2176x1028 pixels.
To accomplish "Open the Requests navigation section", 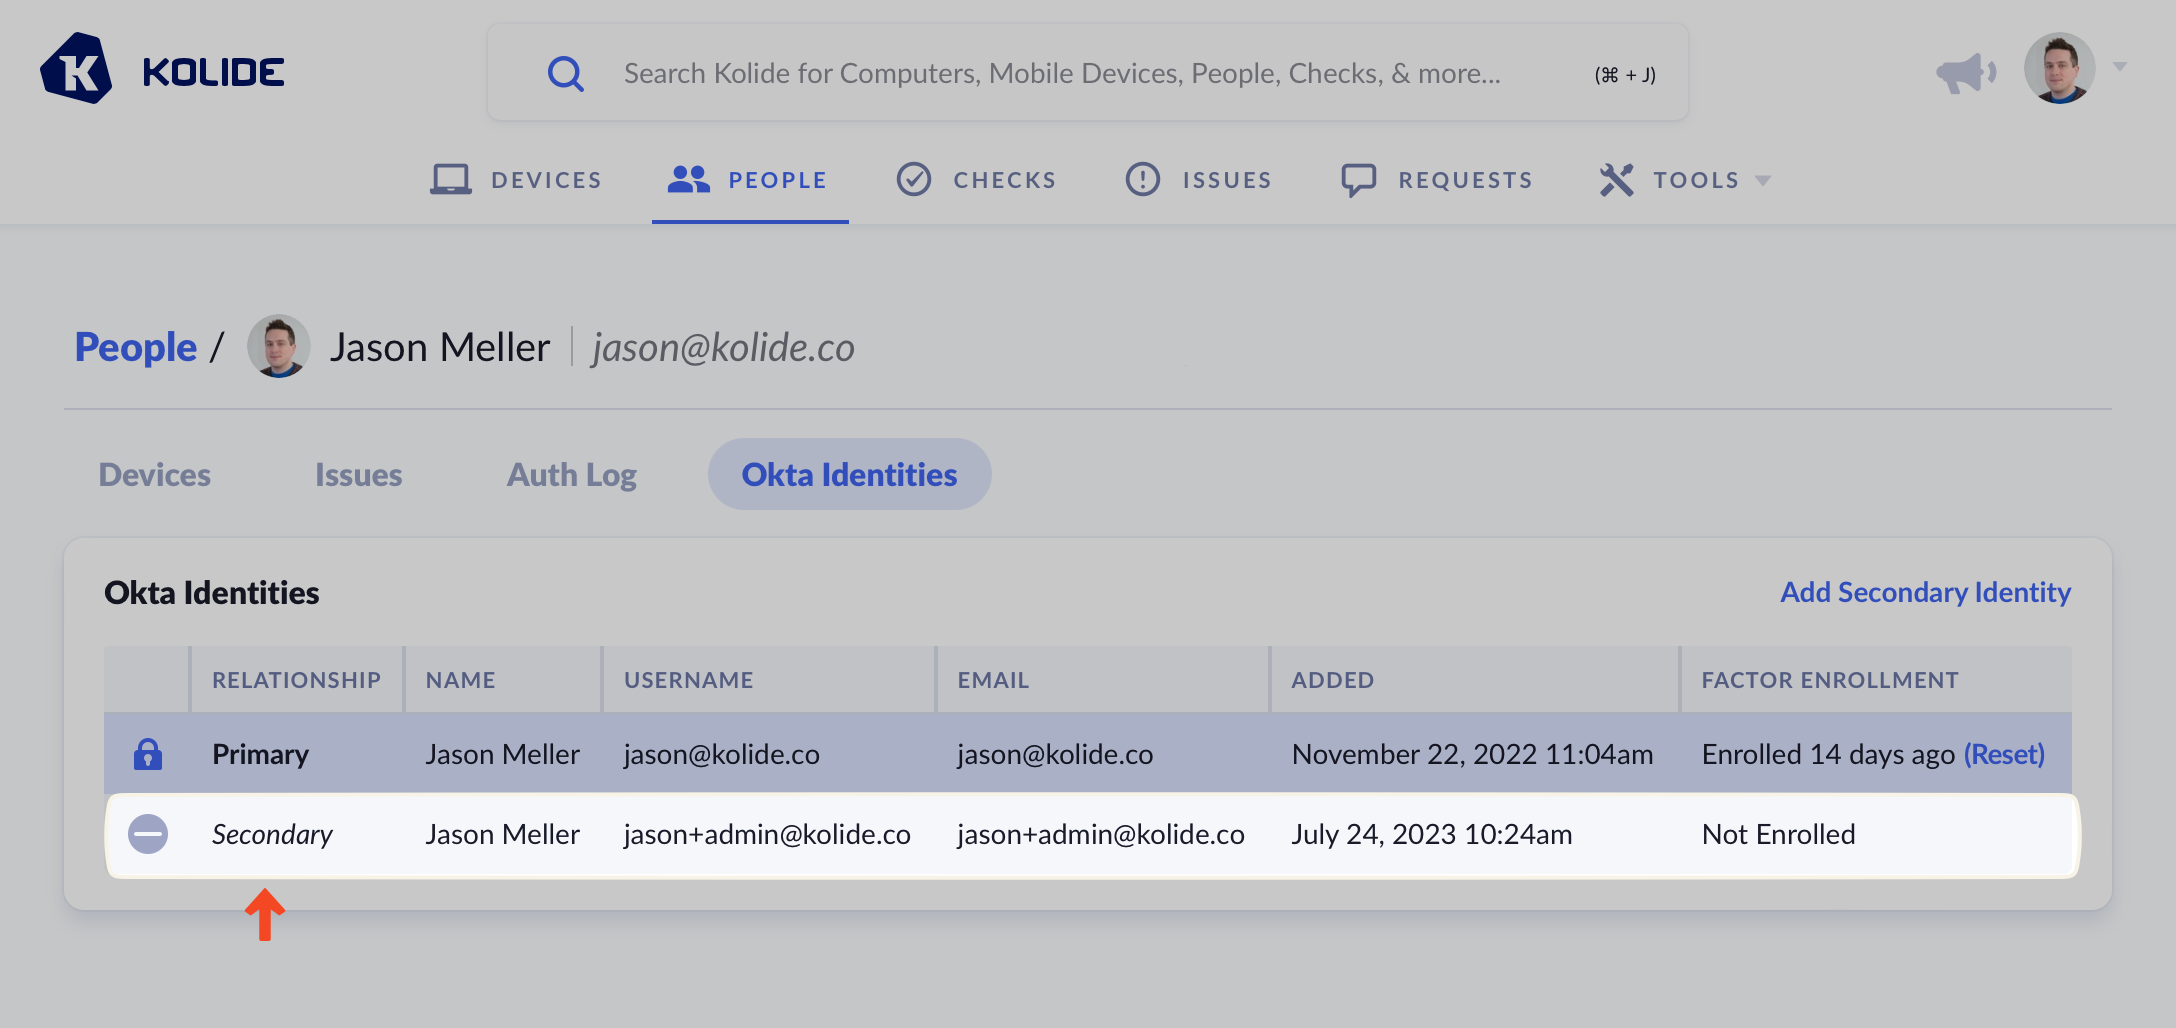I will coord(1436,180).
